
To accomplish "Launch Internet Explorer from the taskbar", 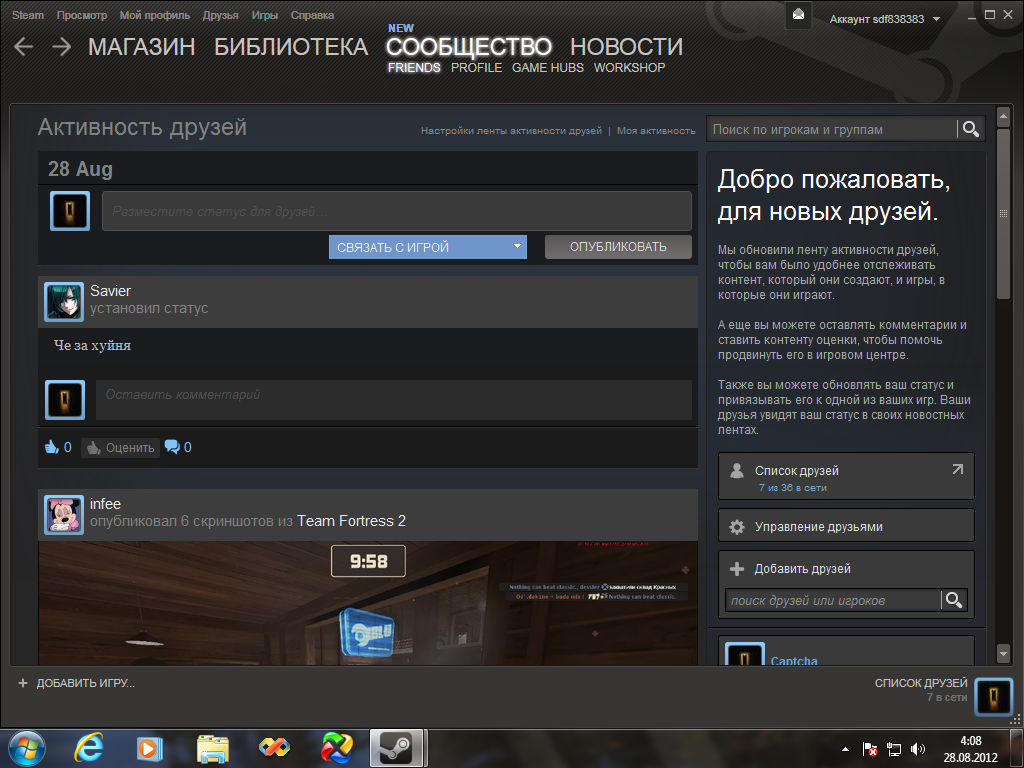I will click(88, 748).
